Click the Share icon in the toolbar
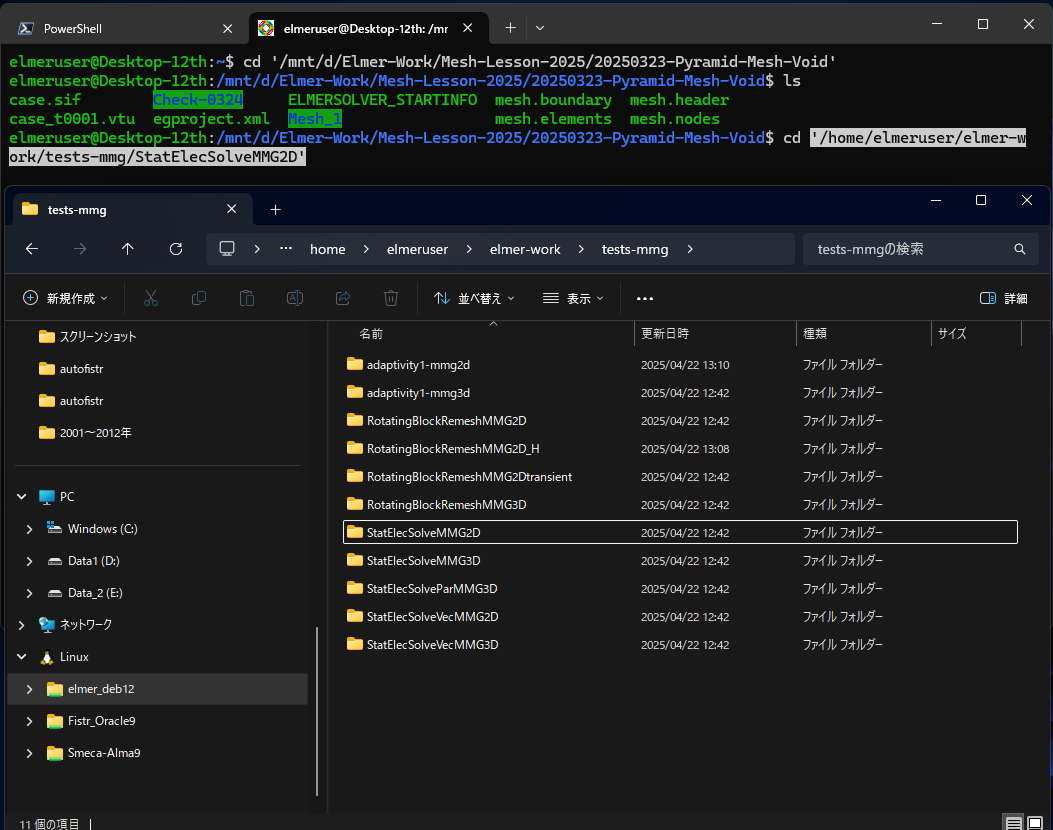The image size is (1053, 830). (343, 297)
